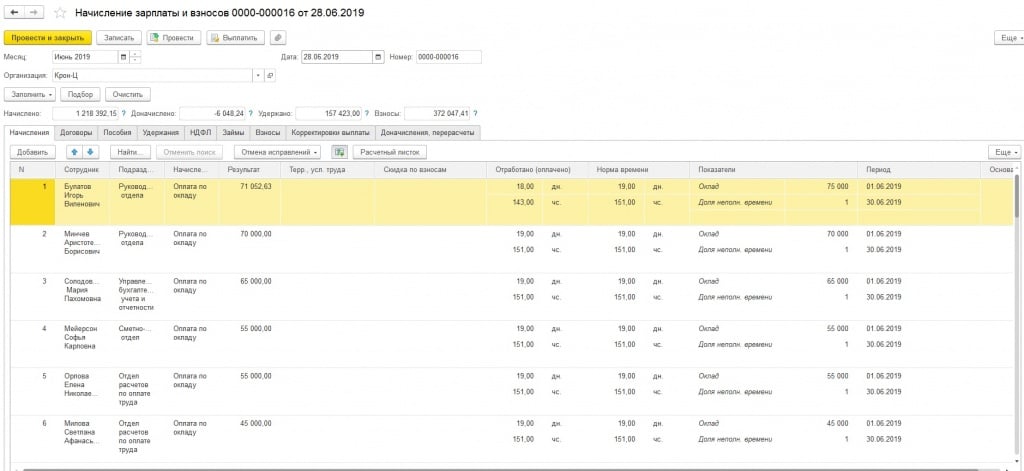This screenshot has height=471, width=1024.
Task: Click the Месяц stepper next to Июнь 2019
Action: click(x=136, y=57)
